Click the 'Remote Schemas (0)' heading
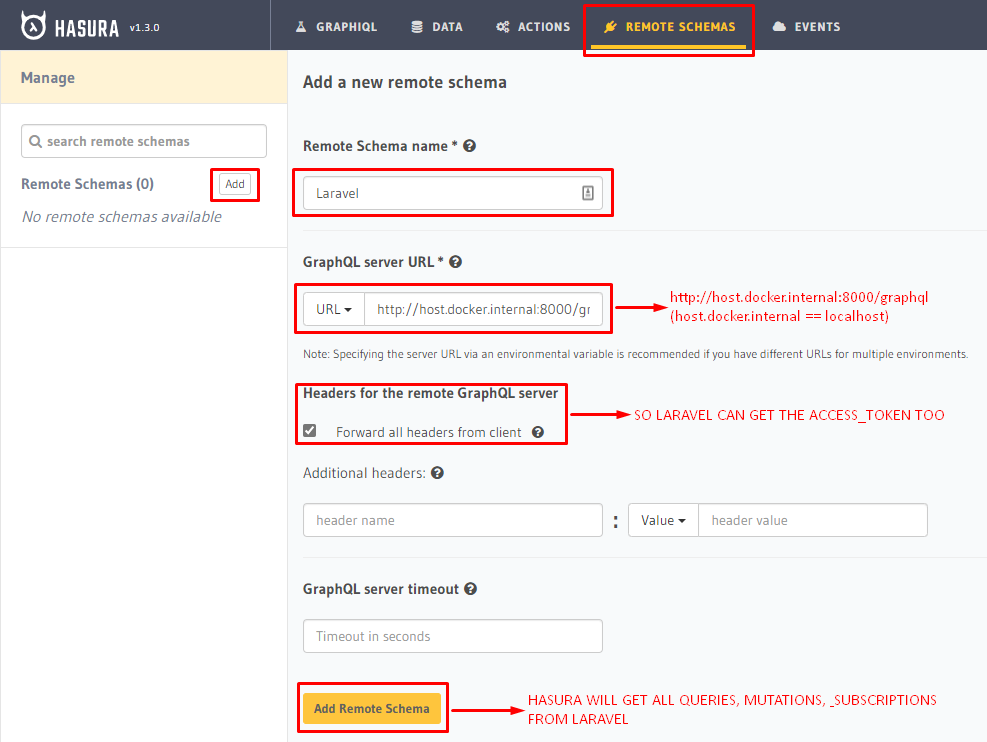This screenshot has height=742, width=987. pyautogui.click(x=87, y=184)
